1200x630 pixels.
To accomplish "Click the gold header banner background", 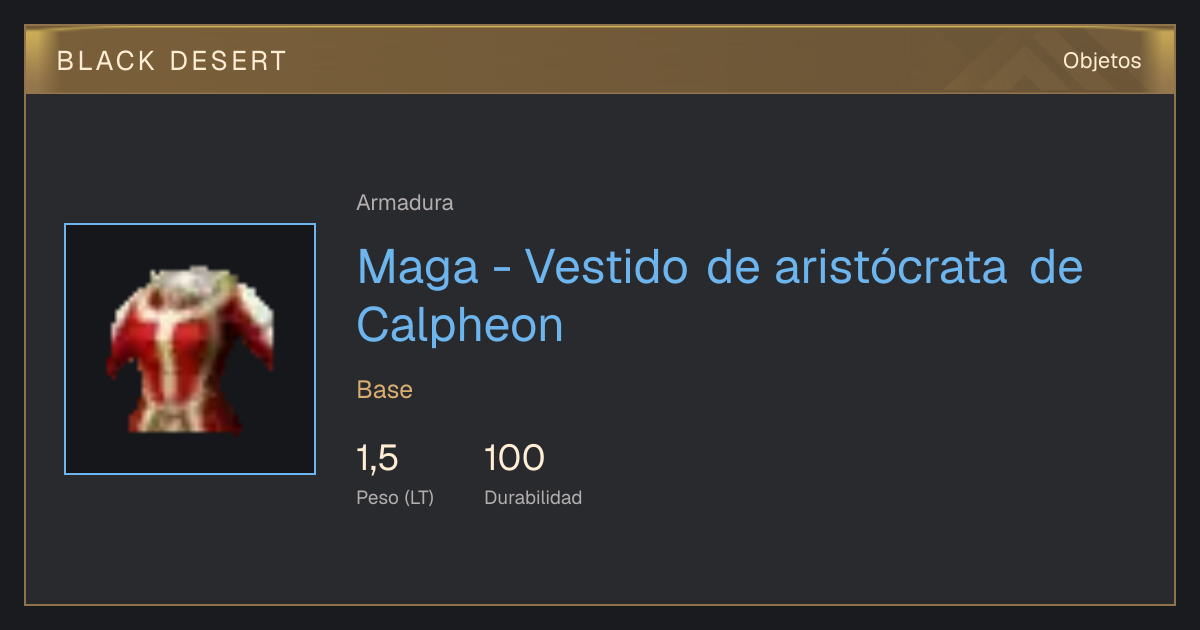I will pyautogui.click(x=600, y=60).
